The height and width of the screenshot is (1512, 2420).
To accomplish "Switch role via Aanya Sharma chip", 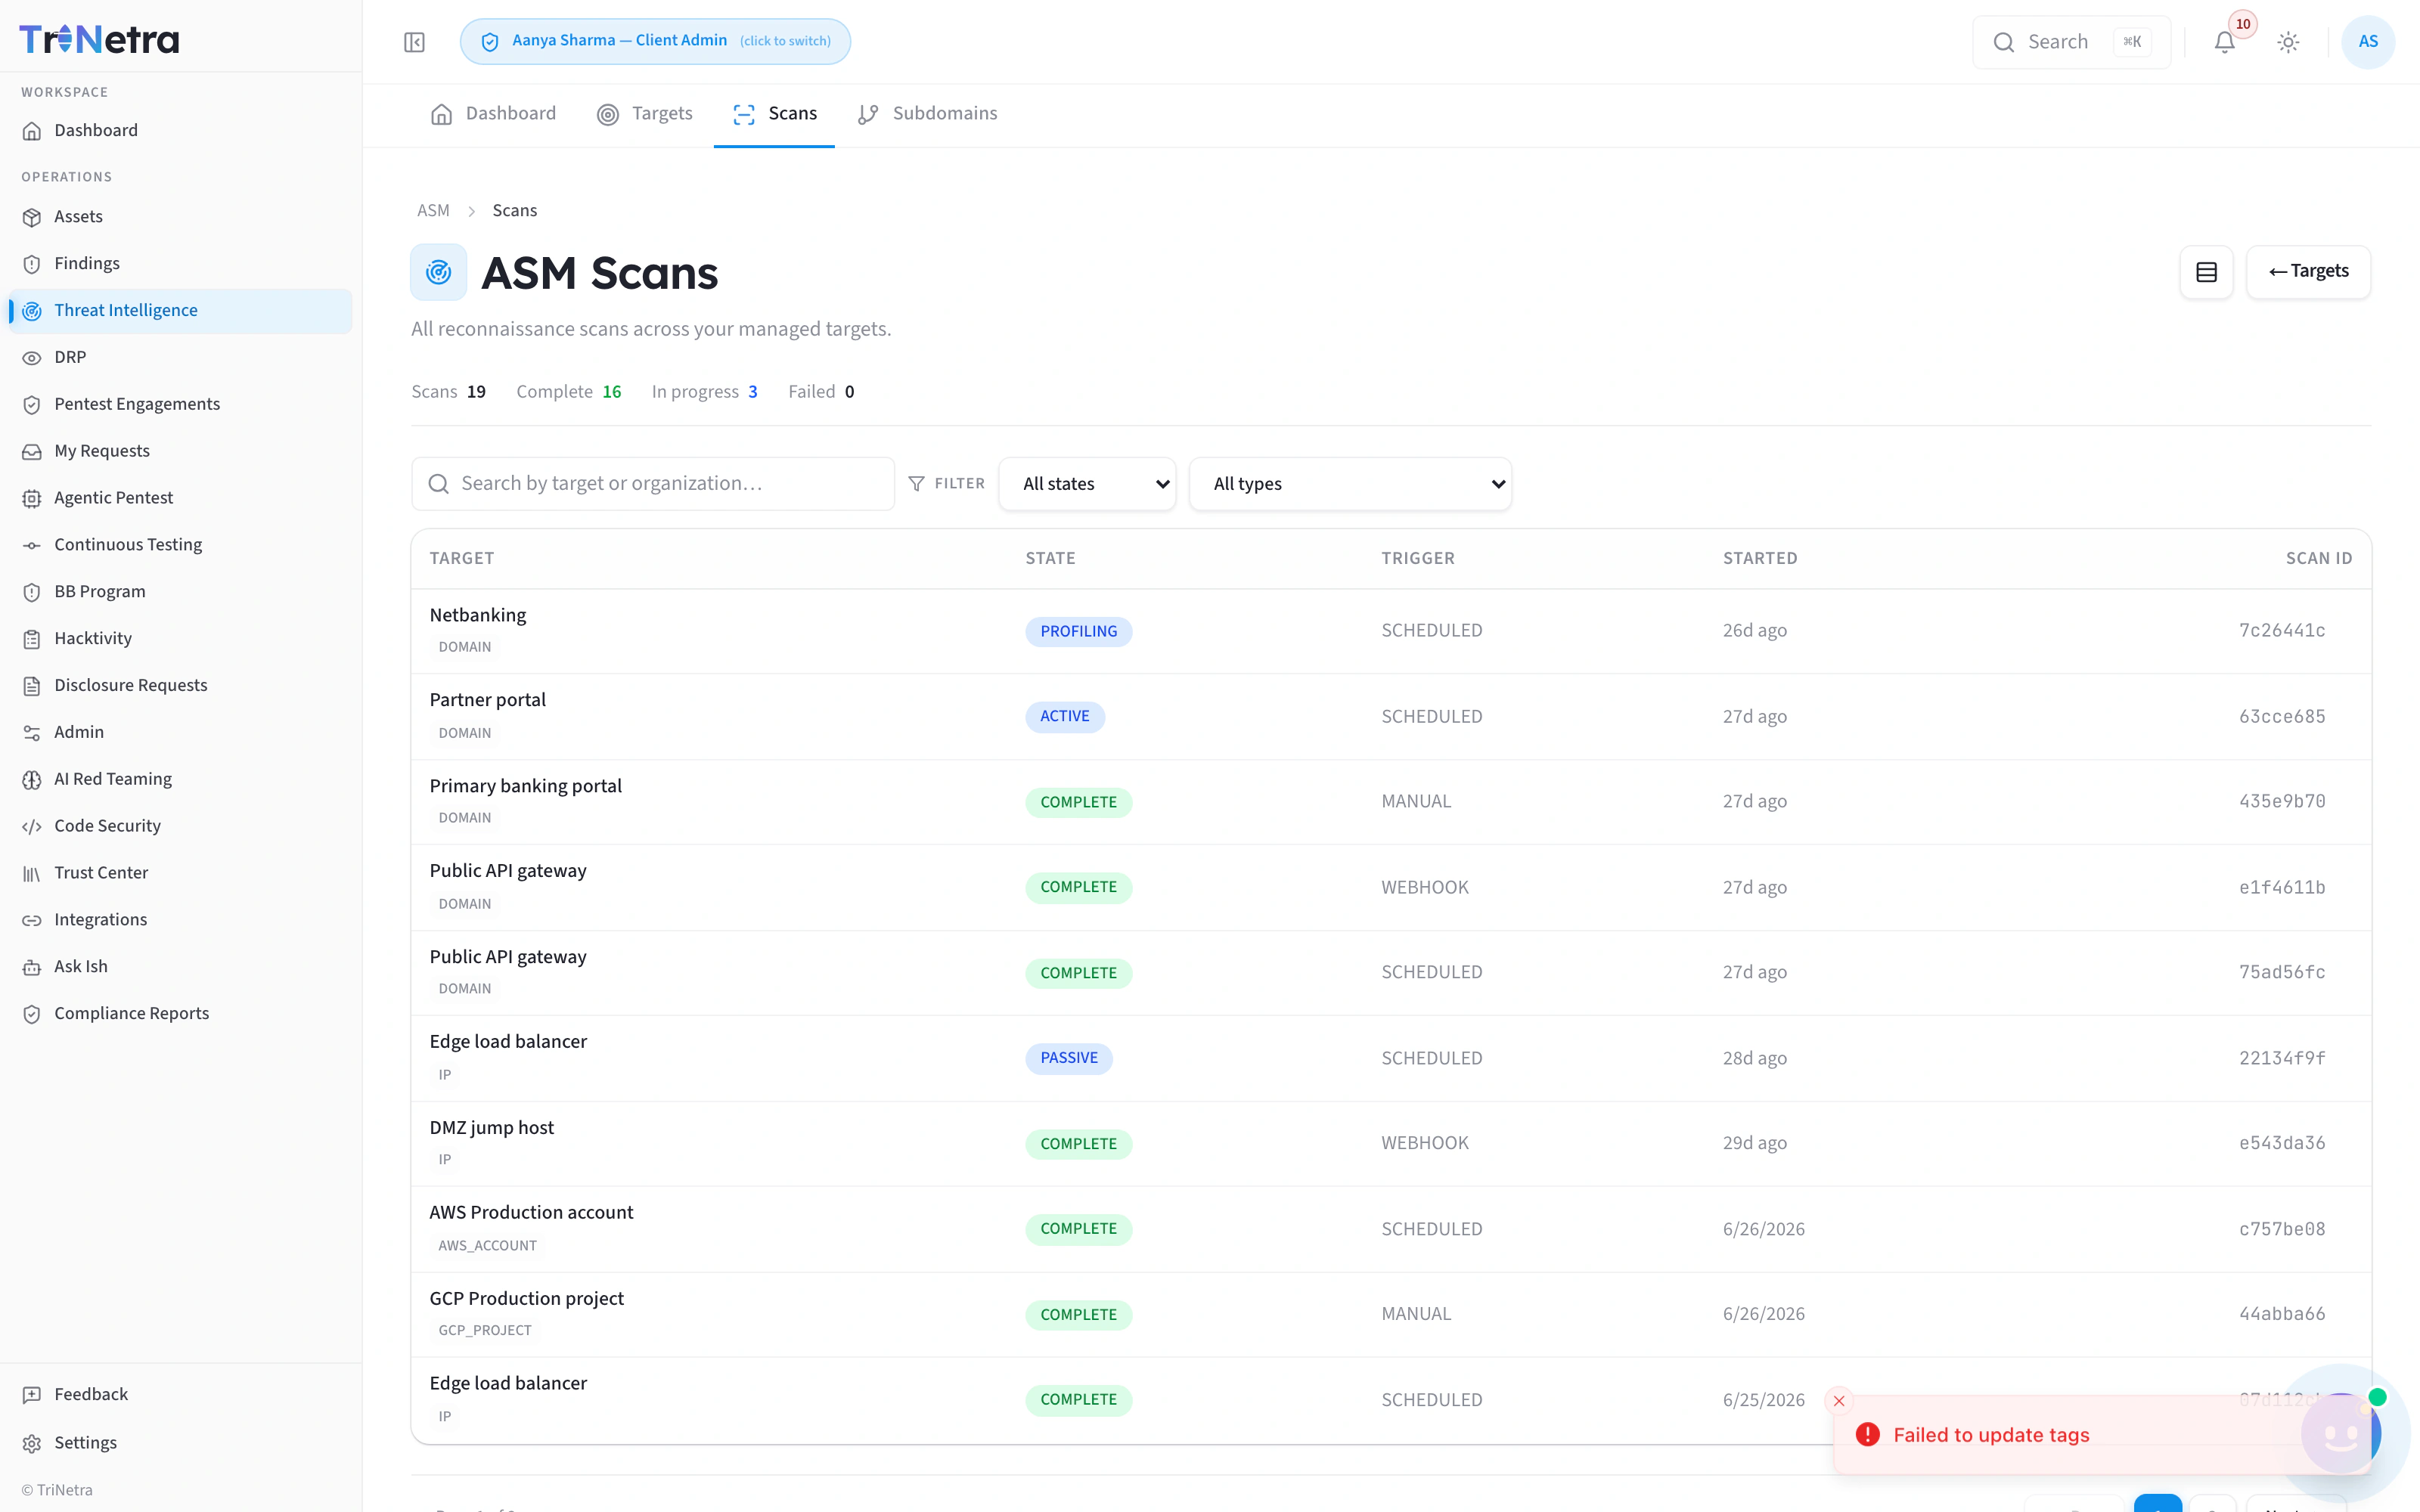I will tap(655, 41).
